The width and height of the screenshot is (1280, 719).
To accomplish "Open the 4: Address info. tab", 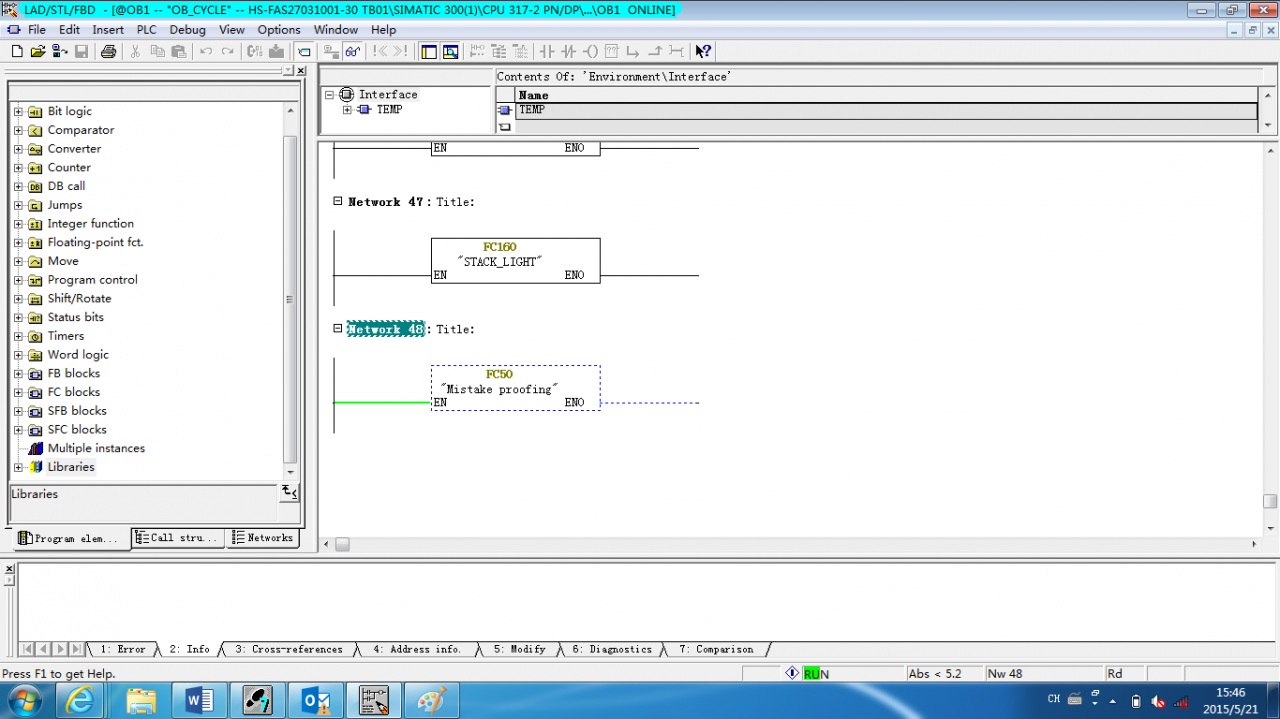I will click(417, 649).
